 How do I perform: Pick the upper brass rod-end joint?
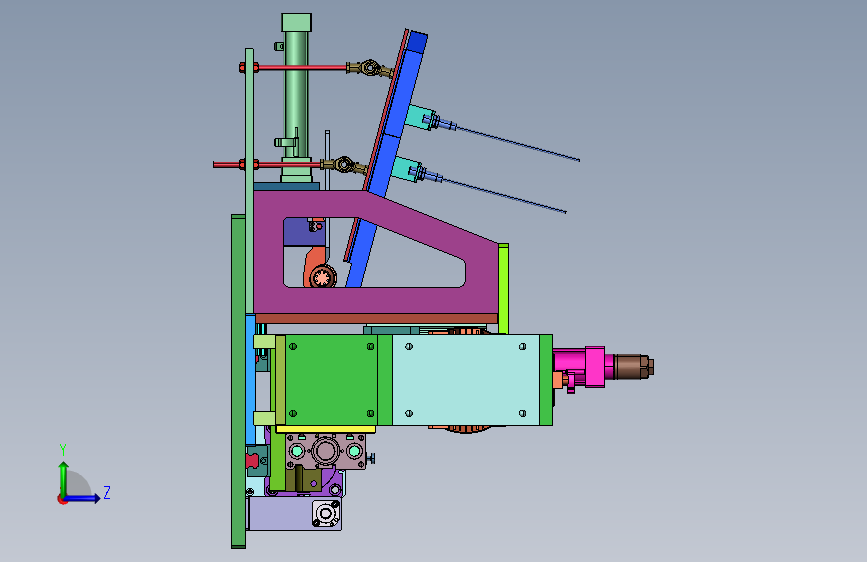(x=369, y=68)
